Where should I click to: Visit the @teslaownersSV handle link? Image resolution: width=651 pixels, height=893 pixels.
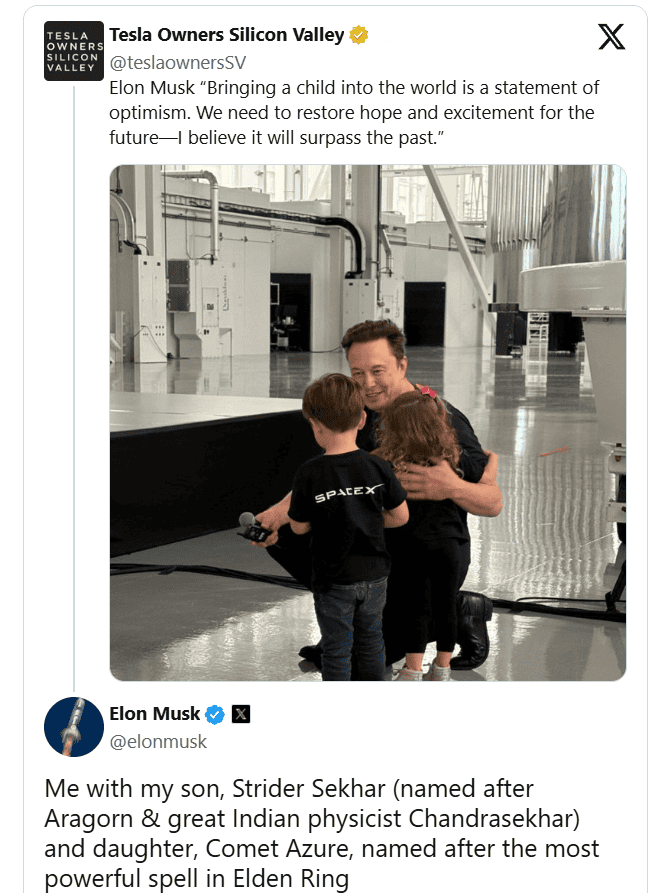[x=178, y=62]
